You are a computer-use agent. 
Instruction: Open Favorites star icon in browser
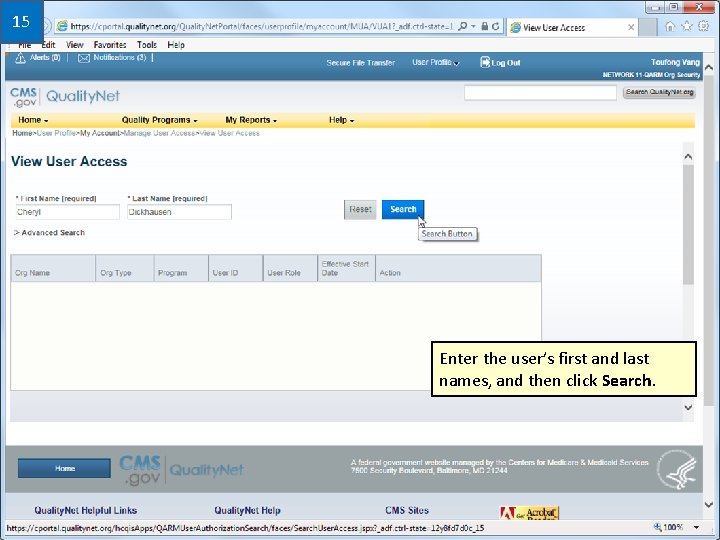click(x=686, y=26)
